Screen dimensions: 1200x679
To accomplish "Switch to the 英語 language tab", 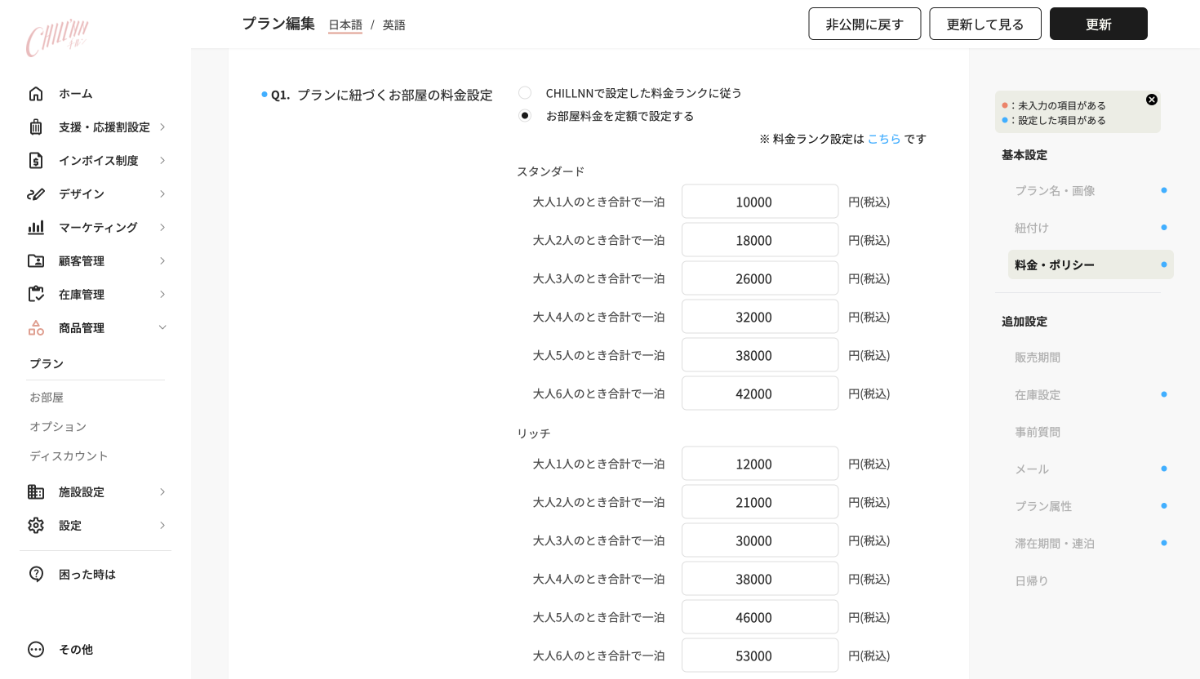I will (394, 24).
